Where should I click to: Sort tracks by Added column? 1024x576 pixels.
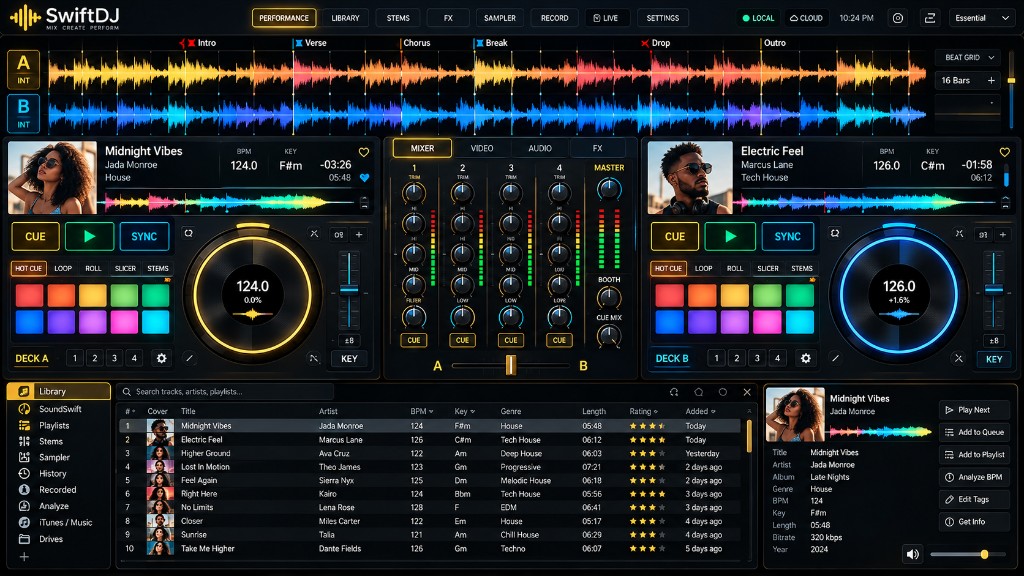tap(700, 411)
